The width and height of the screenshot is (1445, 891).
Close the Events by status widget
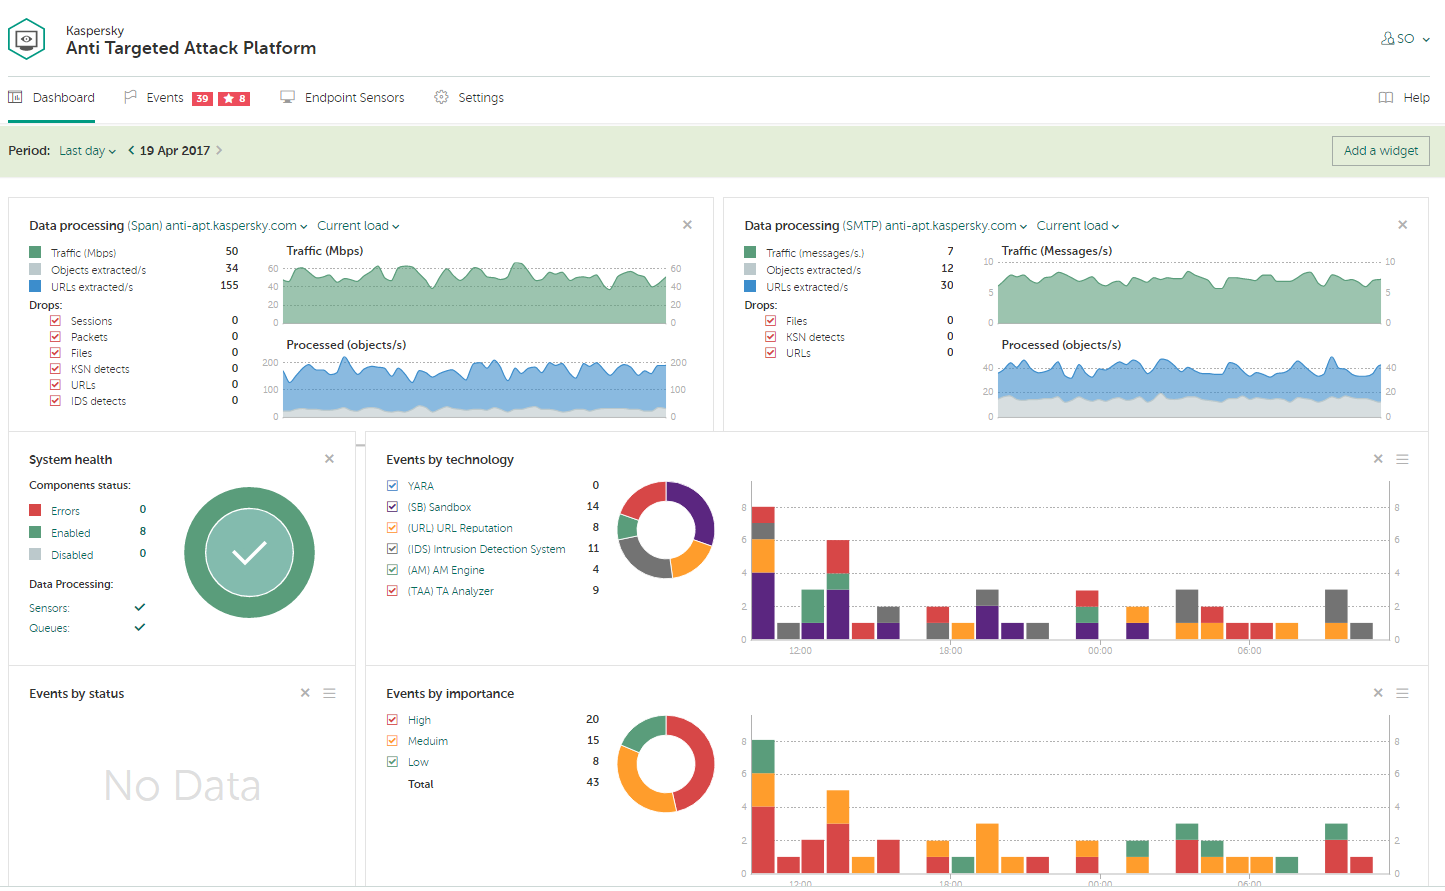pyautogui.click(x=305, y=693)
